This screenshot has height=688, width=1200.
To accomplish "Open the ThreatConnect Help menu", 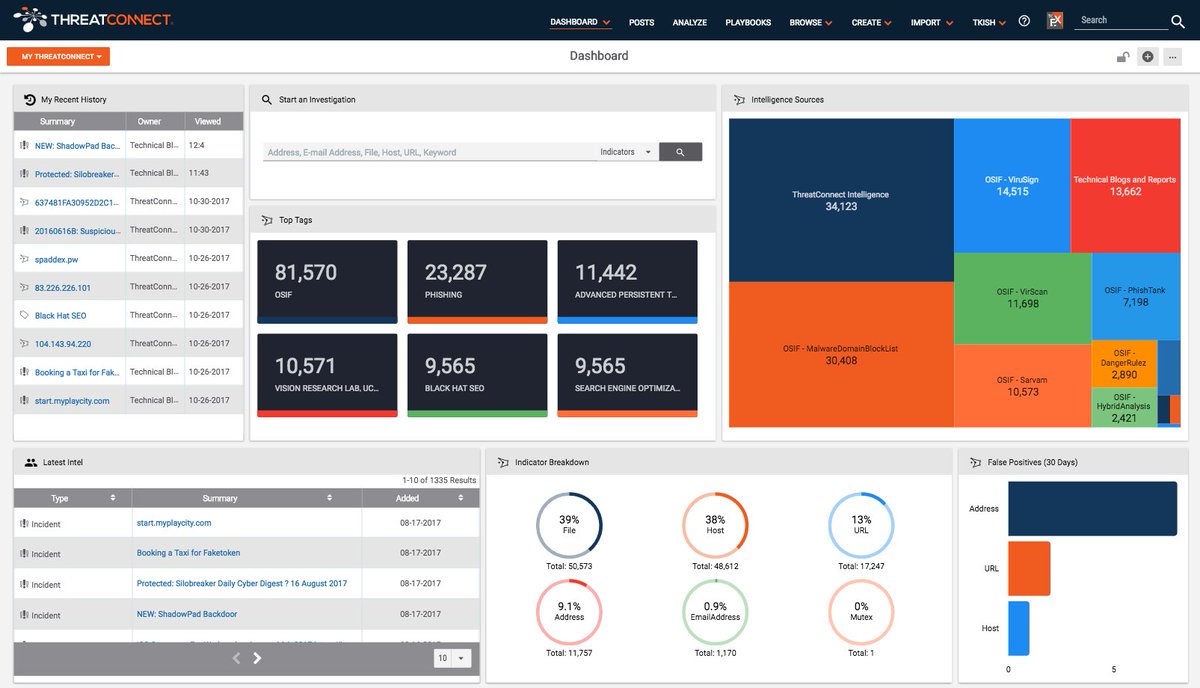I will click(x=1023, y=21).
